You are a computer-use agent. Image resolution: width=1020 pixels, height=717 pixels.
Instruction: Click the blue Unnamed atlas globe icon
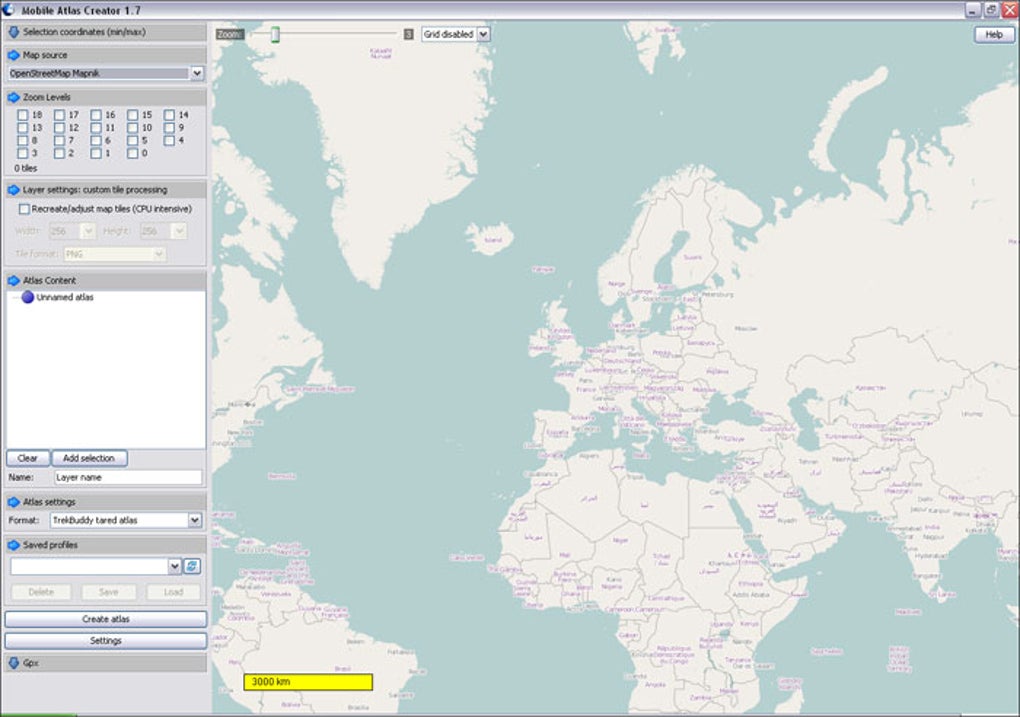coord(28,297)
